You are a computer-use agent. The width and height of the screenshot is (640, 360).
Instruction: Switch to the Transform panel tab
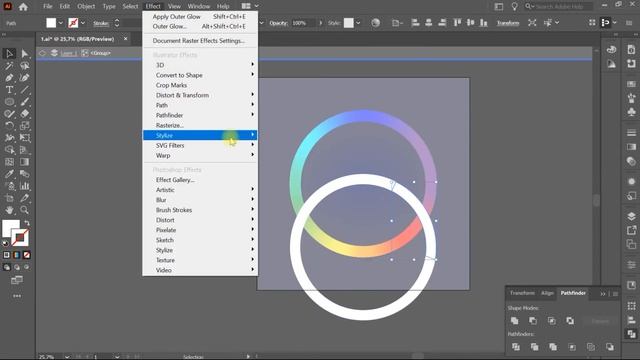(x=522, y=293)
